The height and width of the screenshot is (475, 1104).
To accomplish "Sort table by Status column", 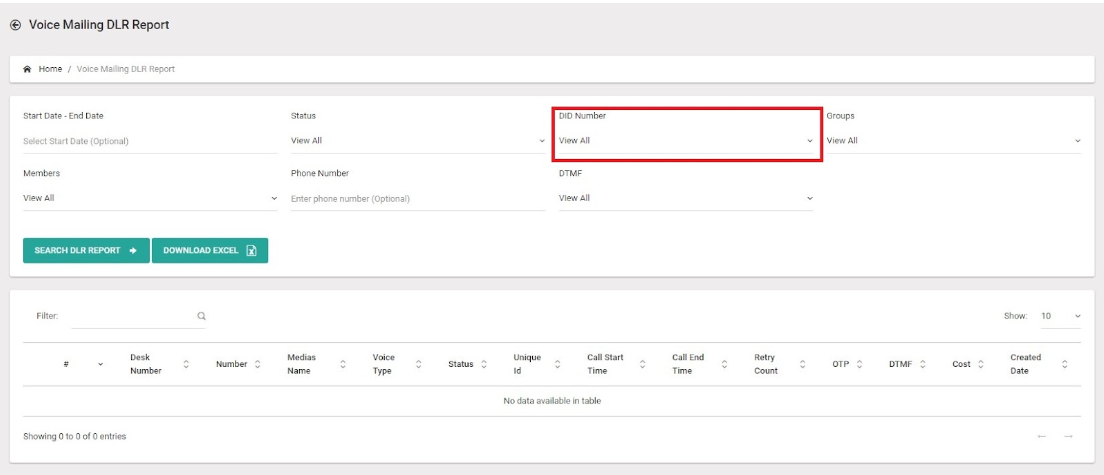I will click(468, 364).
